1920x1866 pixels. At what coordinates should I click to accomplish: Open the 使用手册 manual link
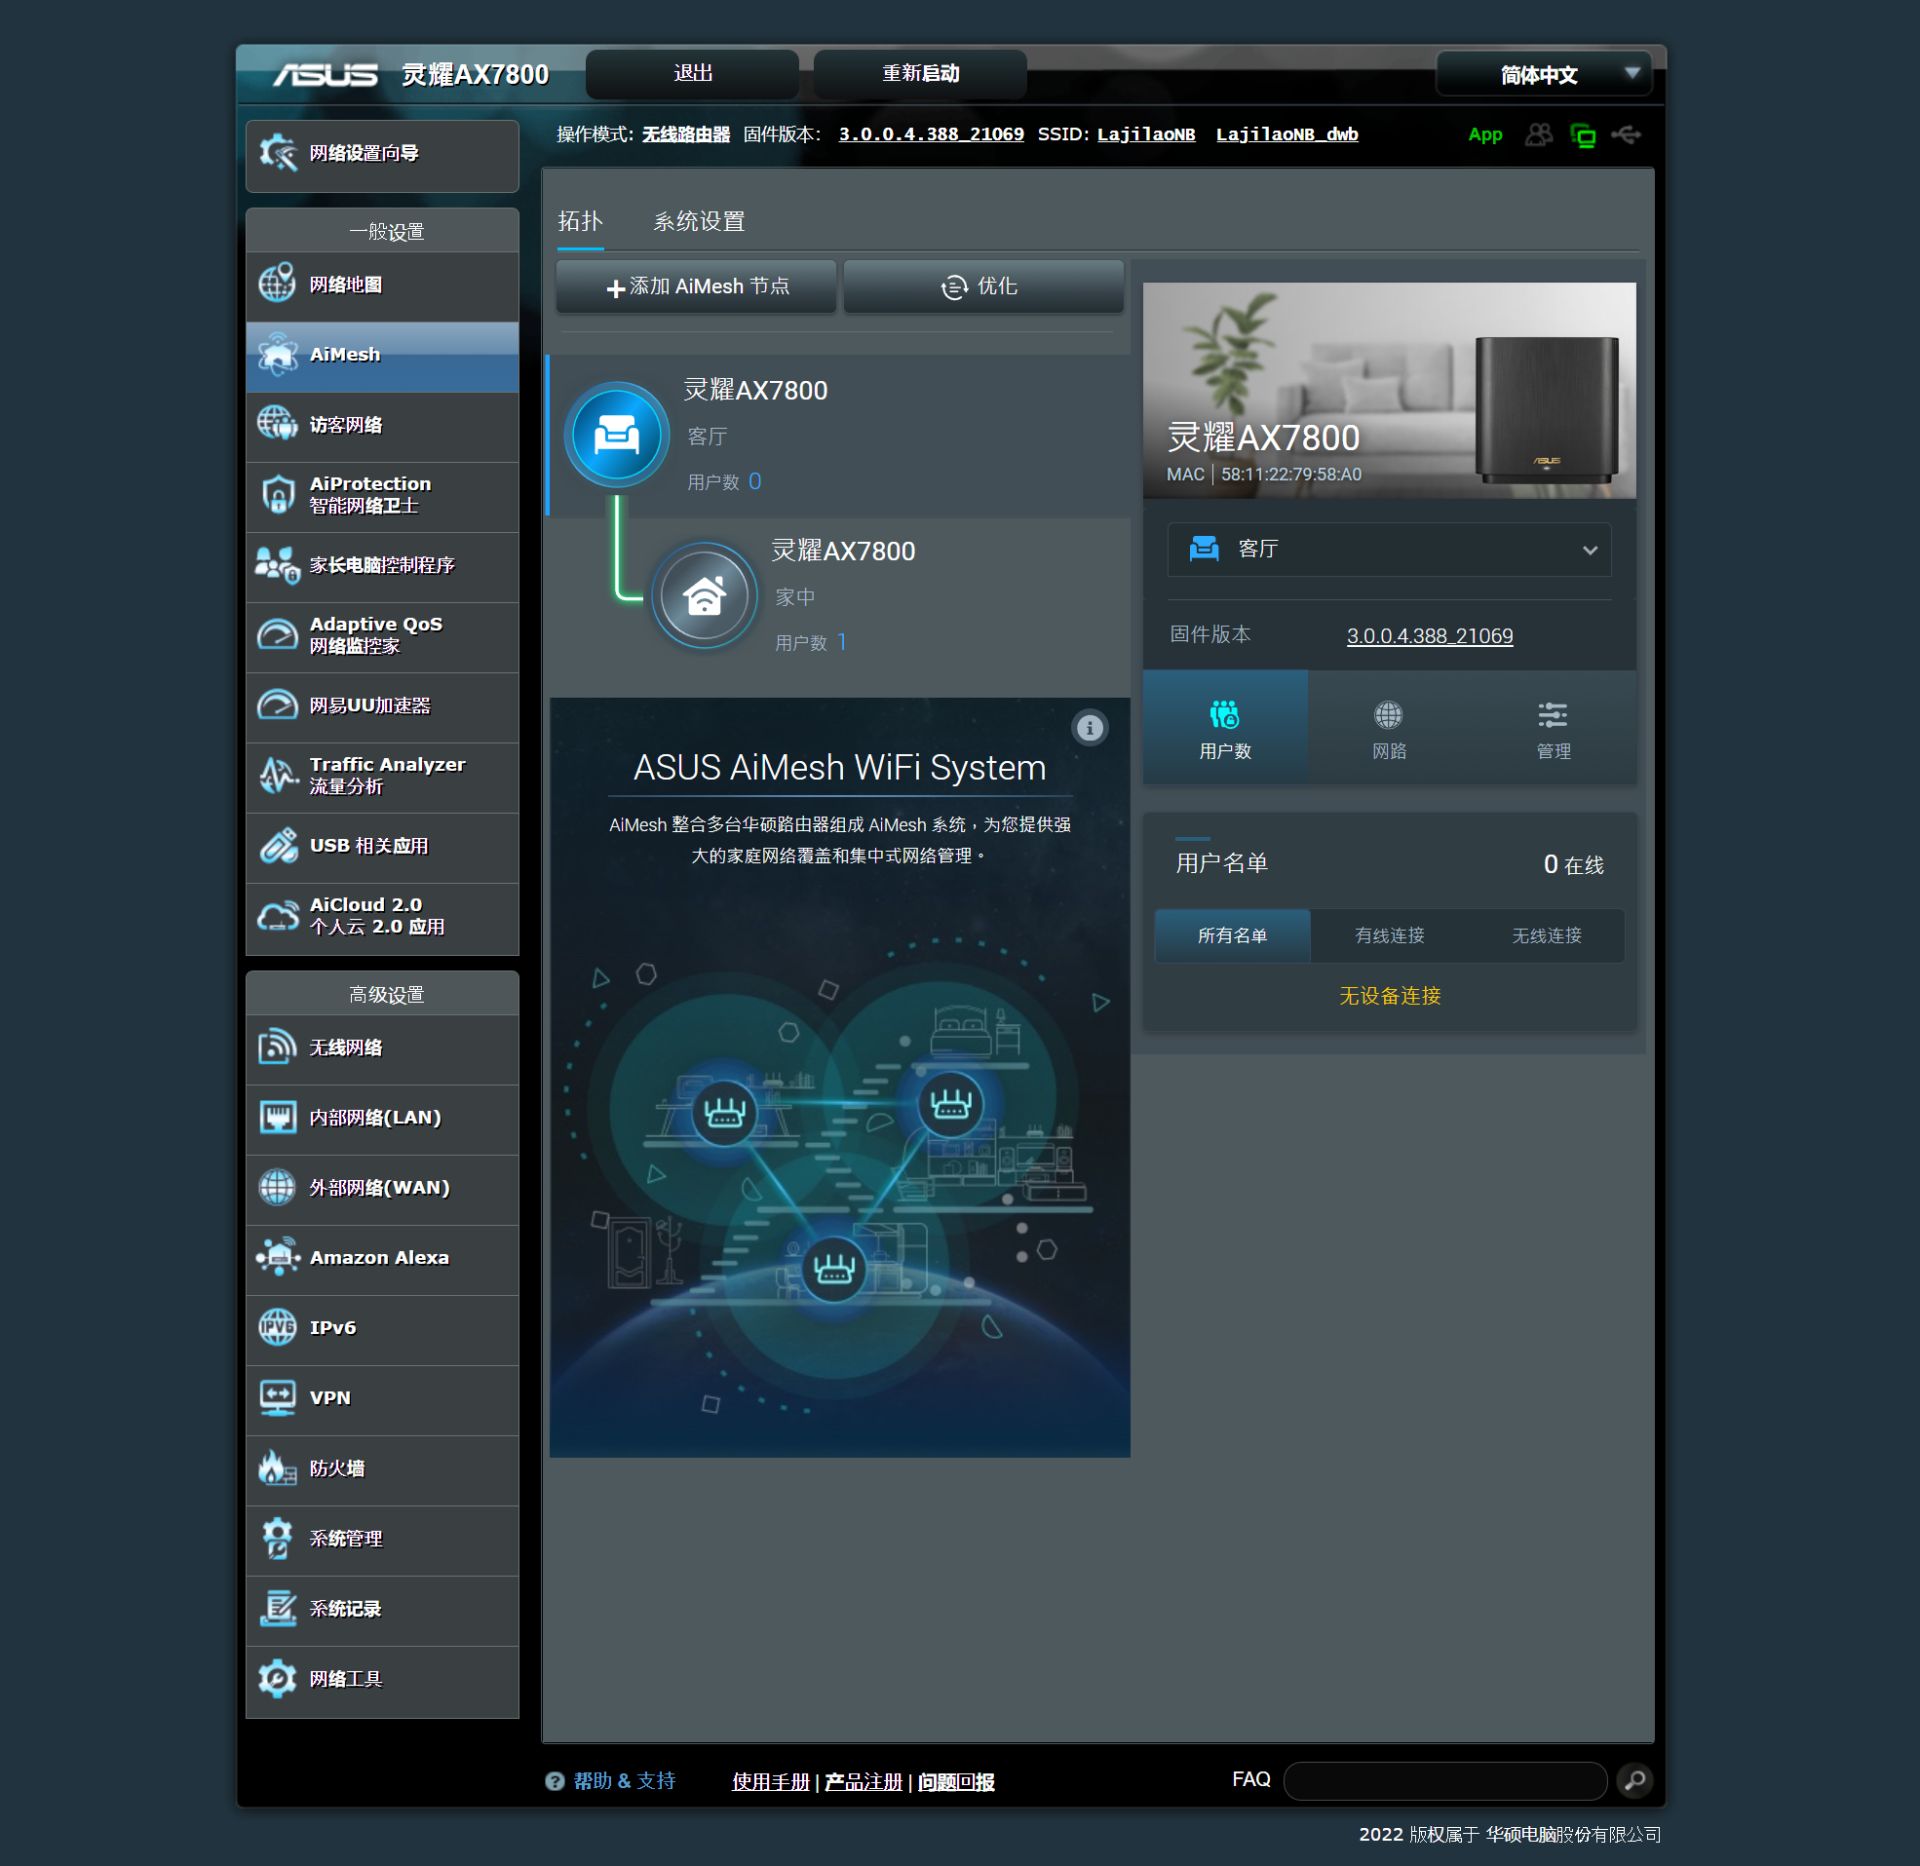pos(770,1782)
